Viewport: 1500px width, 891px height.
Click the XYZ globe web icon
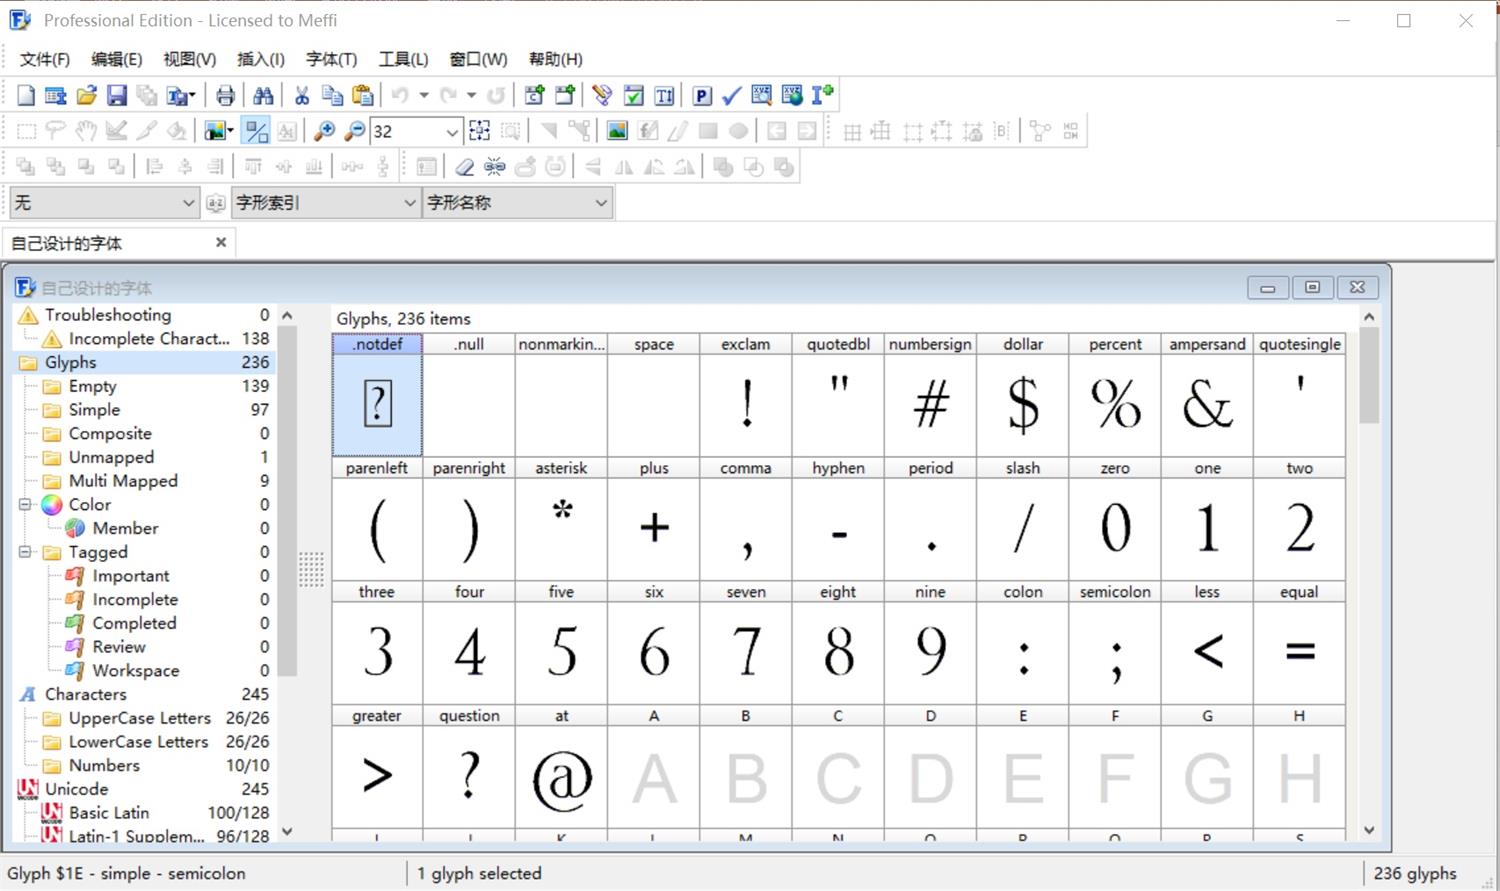click(792, 95)
